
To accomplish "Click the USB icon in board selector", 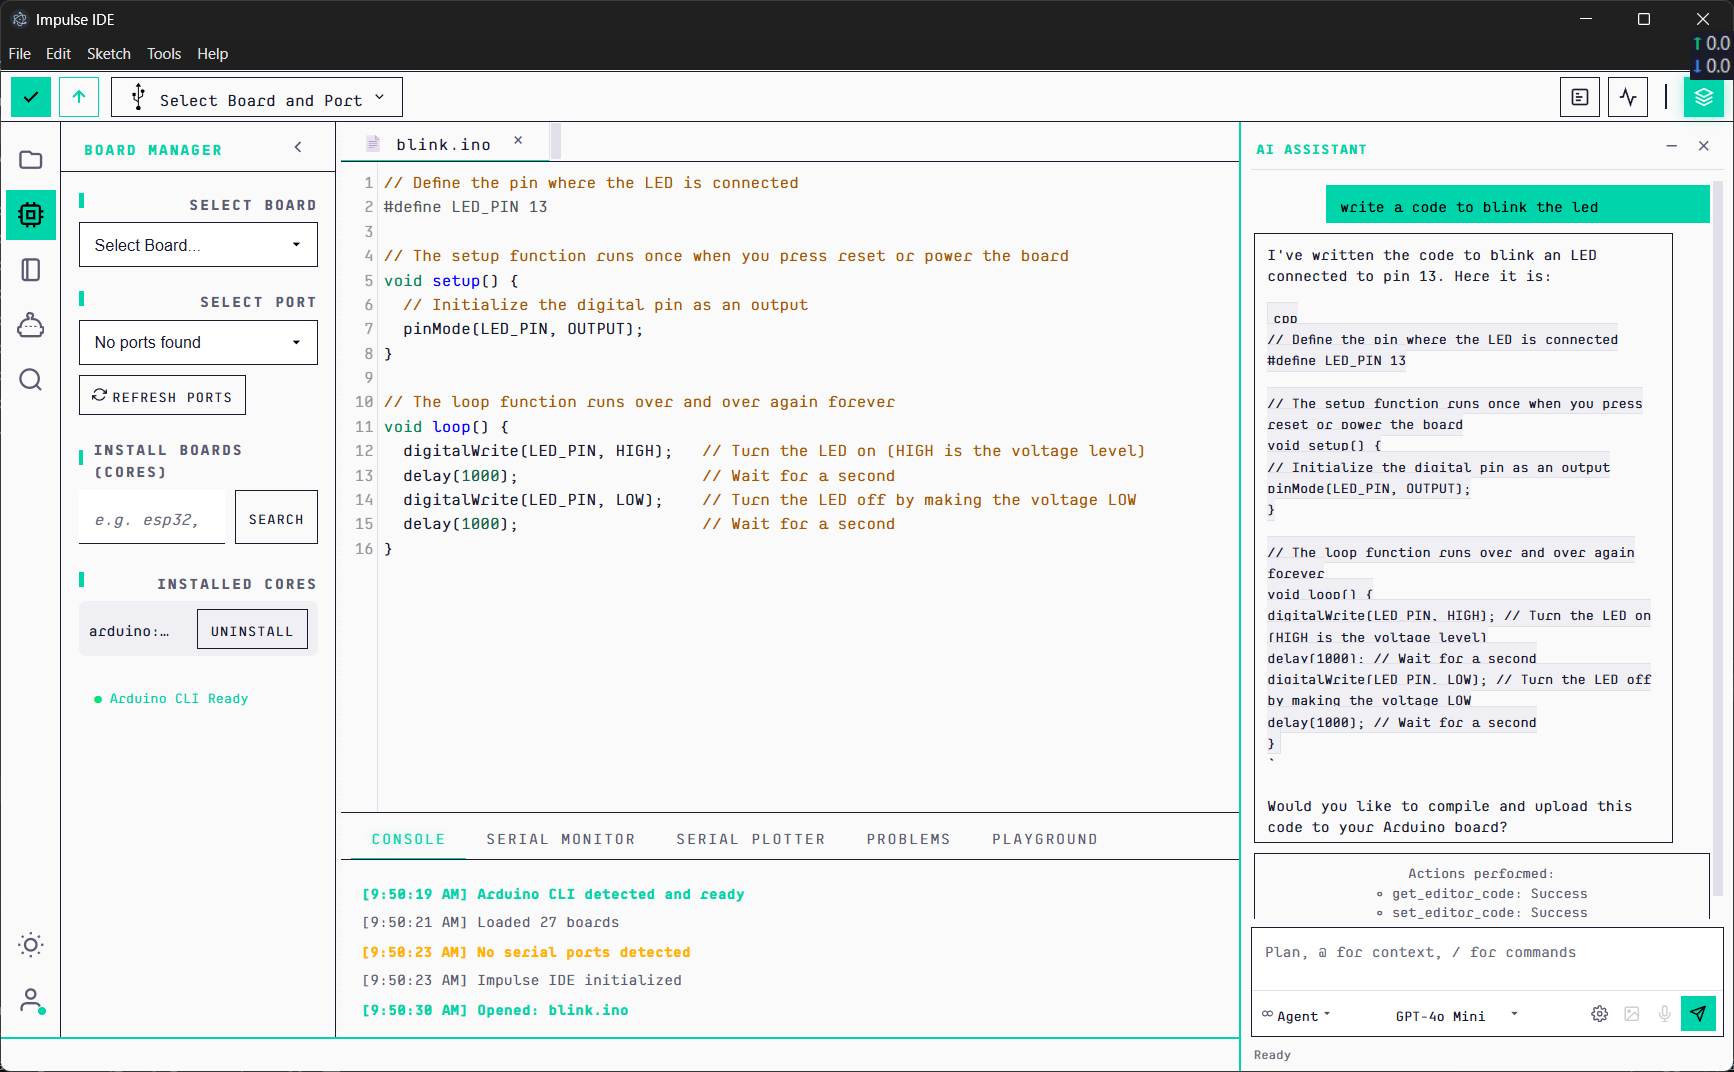I will [x=139, y=98].
